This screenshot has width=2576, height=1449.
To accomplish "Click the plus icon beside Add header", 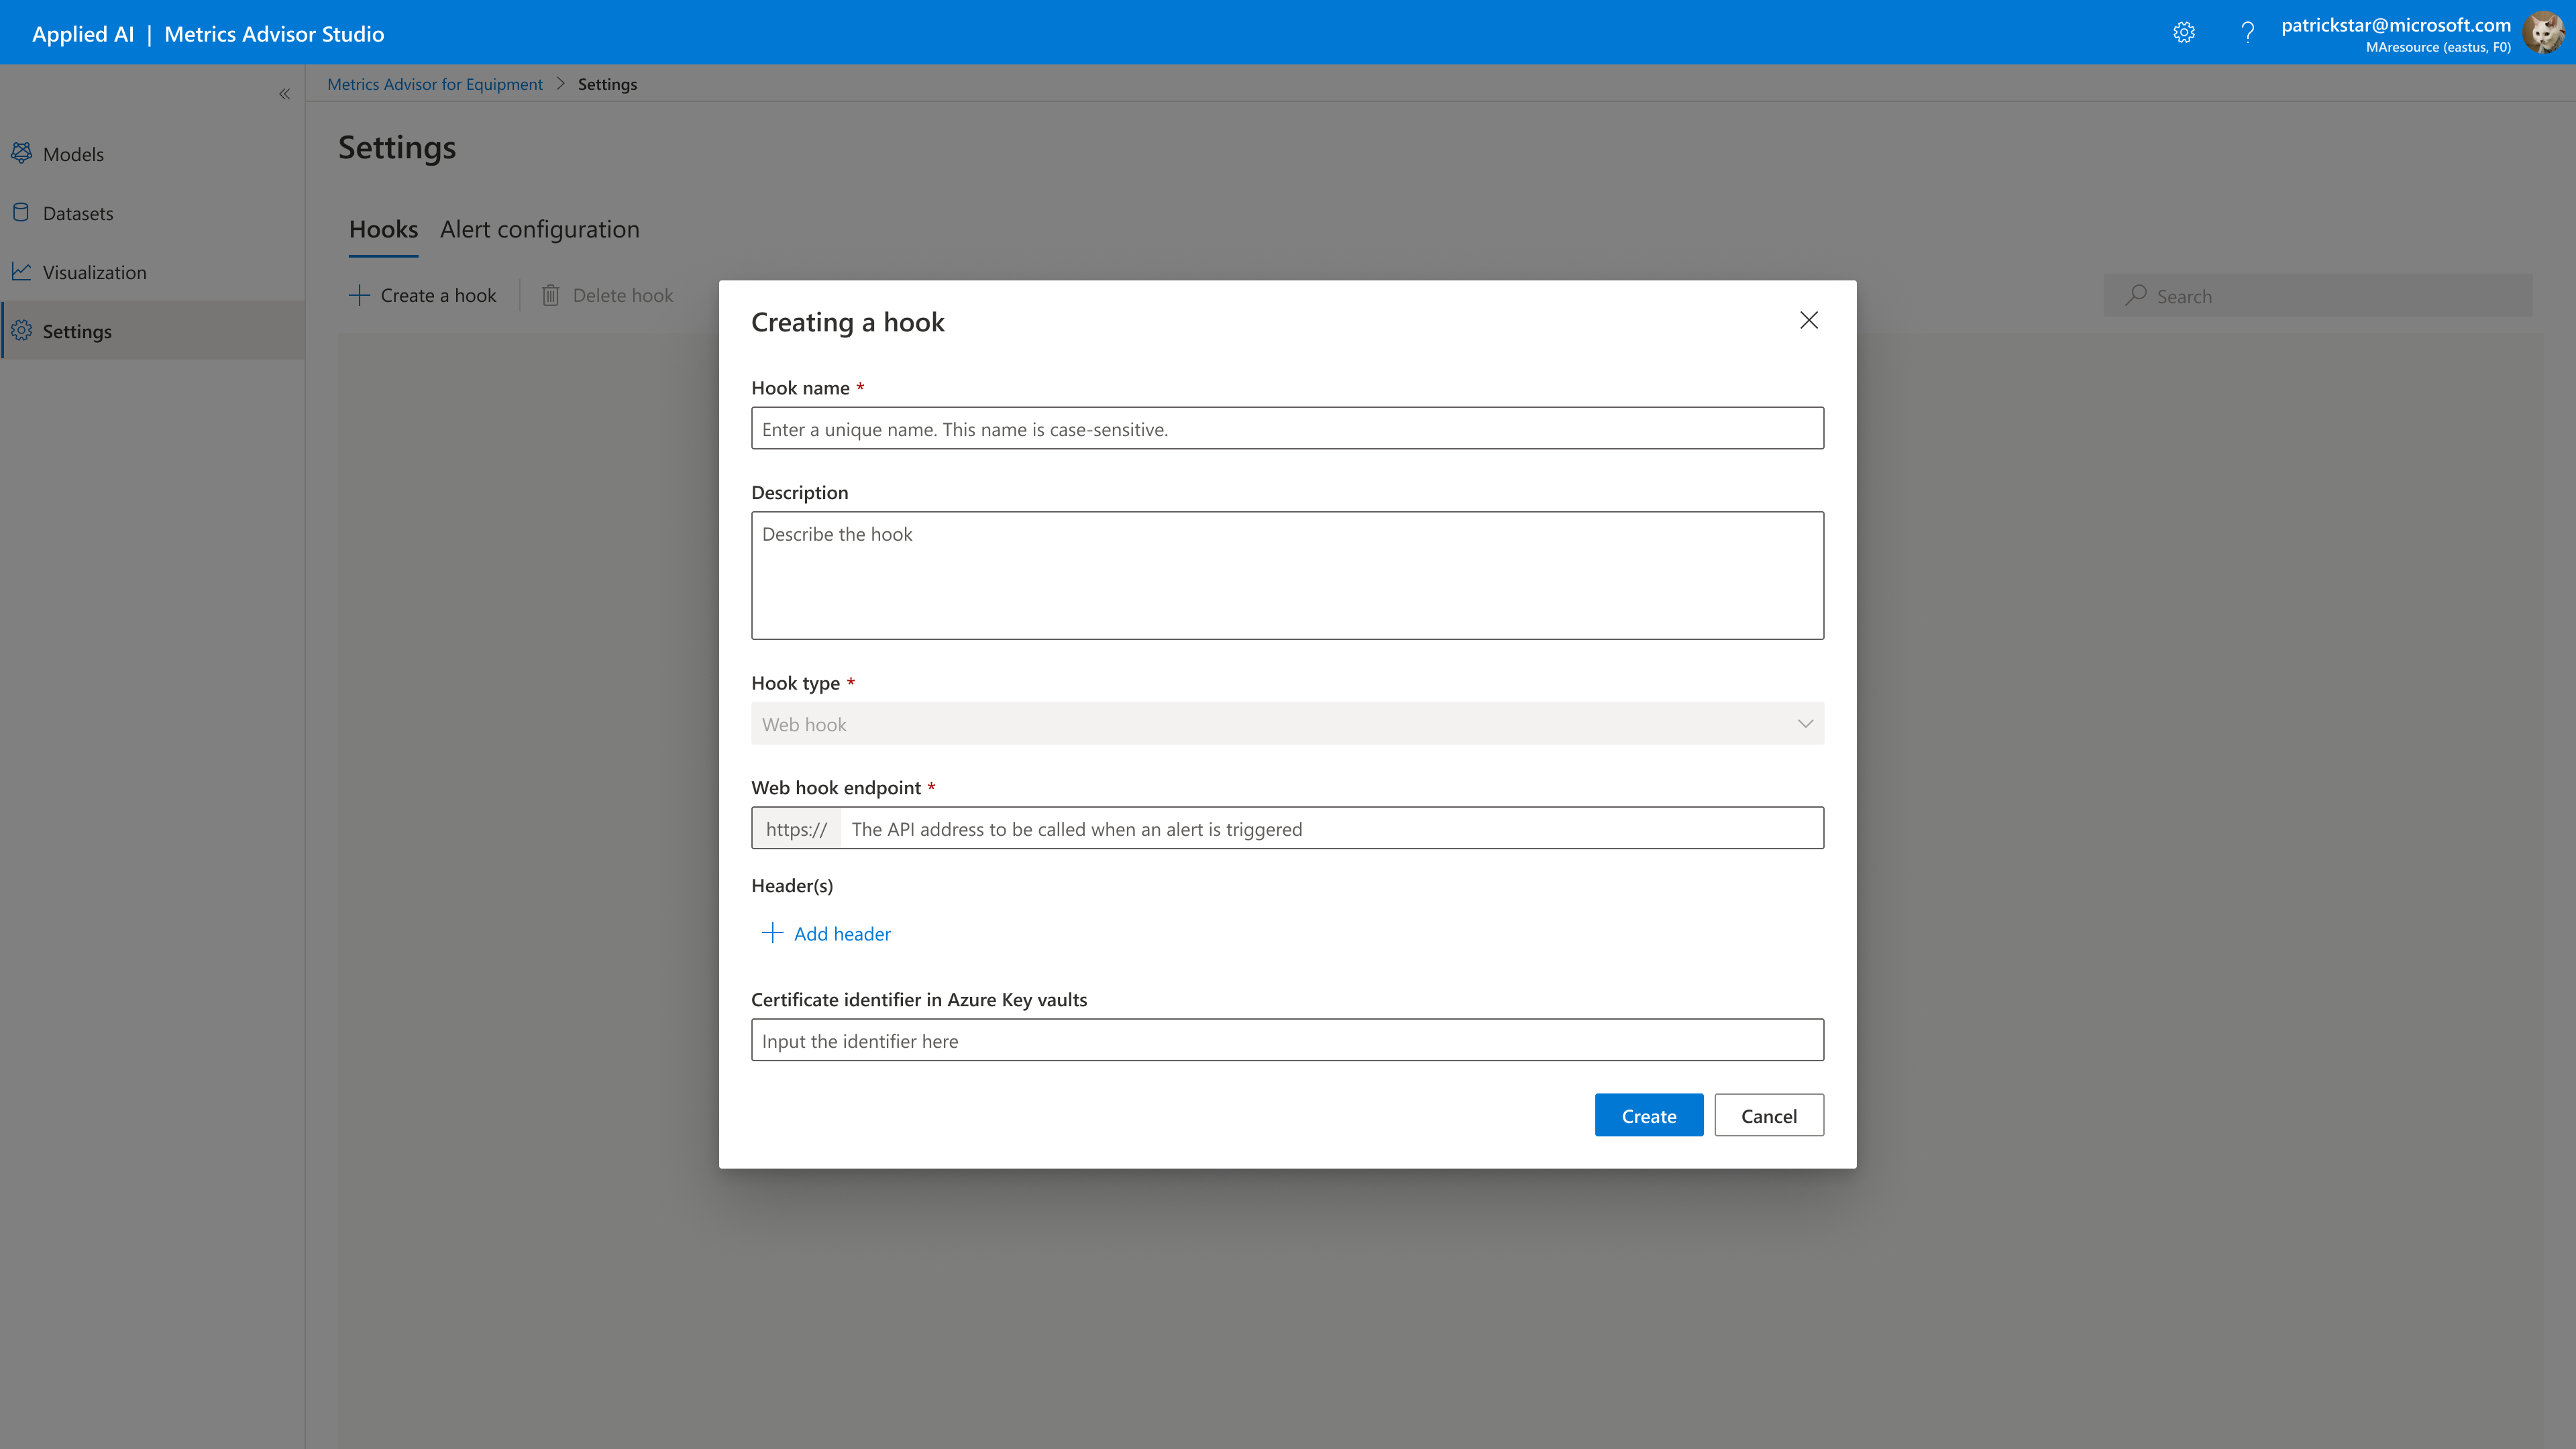I will 771,933.
